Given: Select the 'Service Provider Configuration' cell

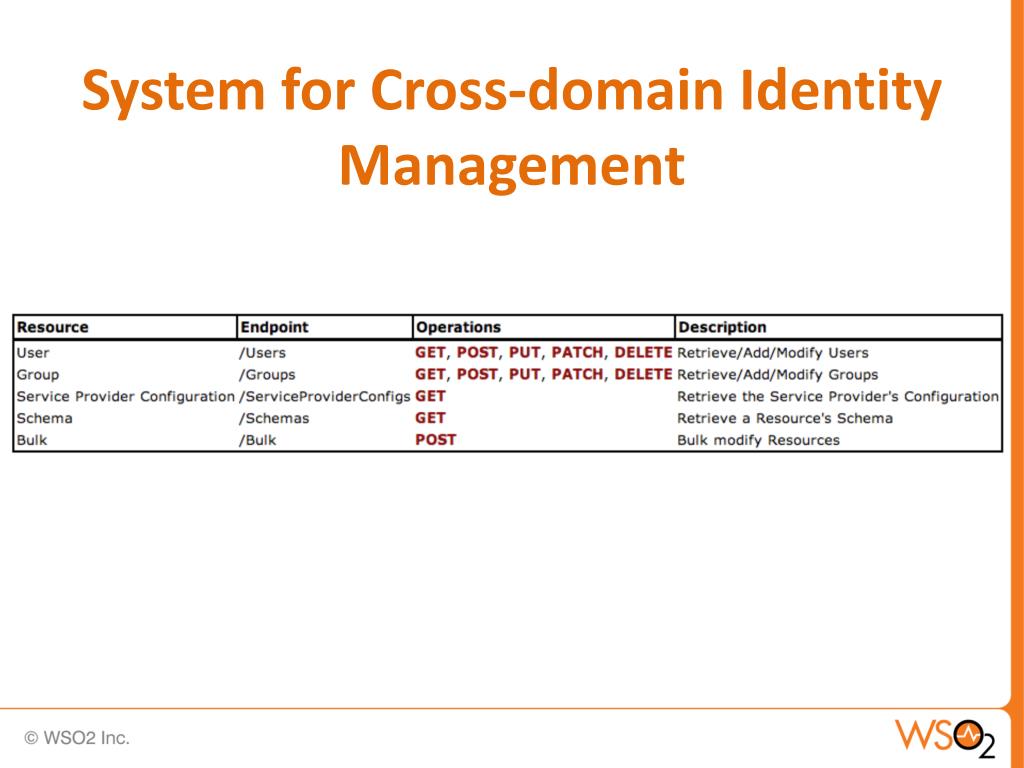Looking at the screenshot, I should 125,396.
